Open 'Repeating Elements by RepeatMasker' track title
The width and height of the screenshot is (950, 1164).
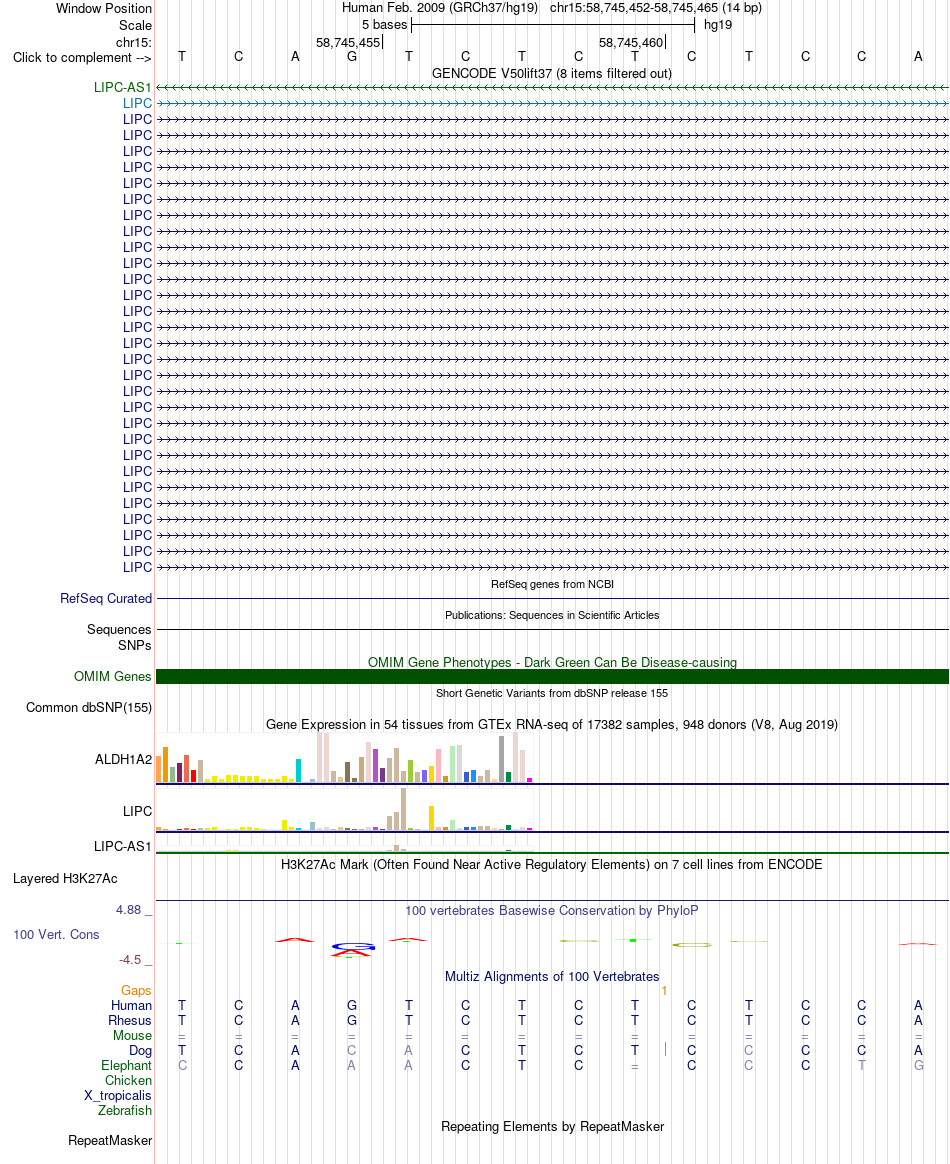(552, 1127)
